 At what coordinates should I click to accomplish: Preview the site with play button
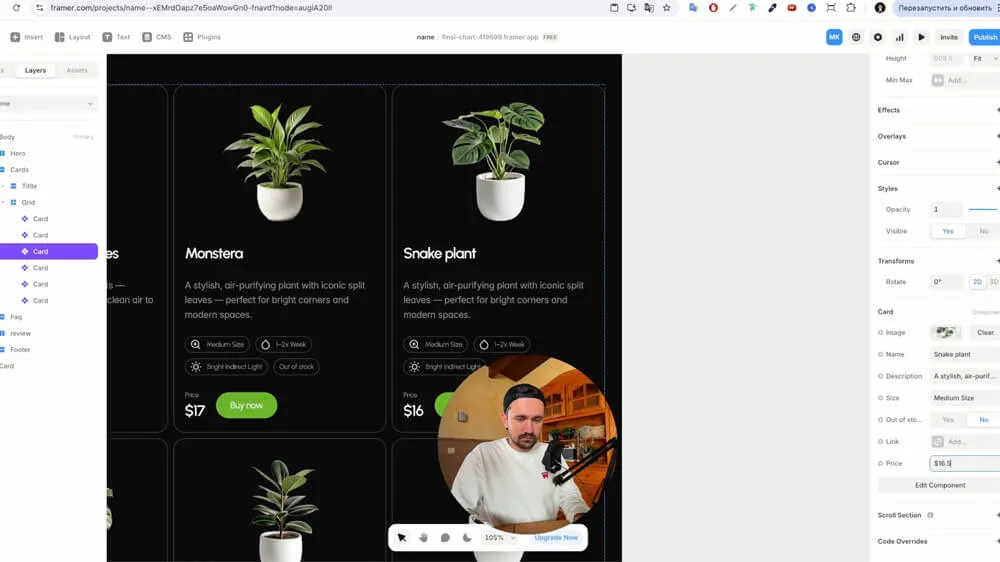coord(921,37)
